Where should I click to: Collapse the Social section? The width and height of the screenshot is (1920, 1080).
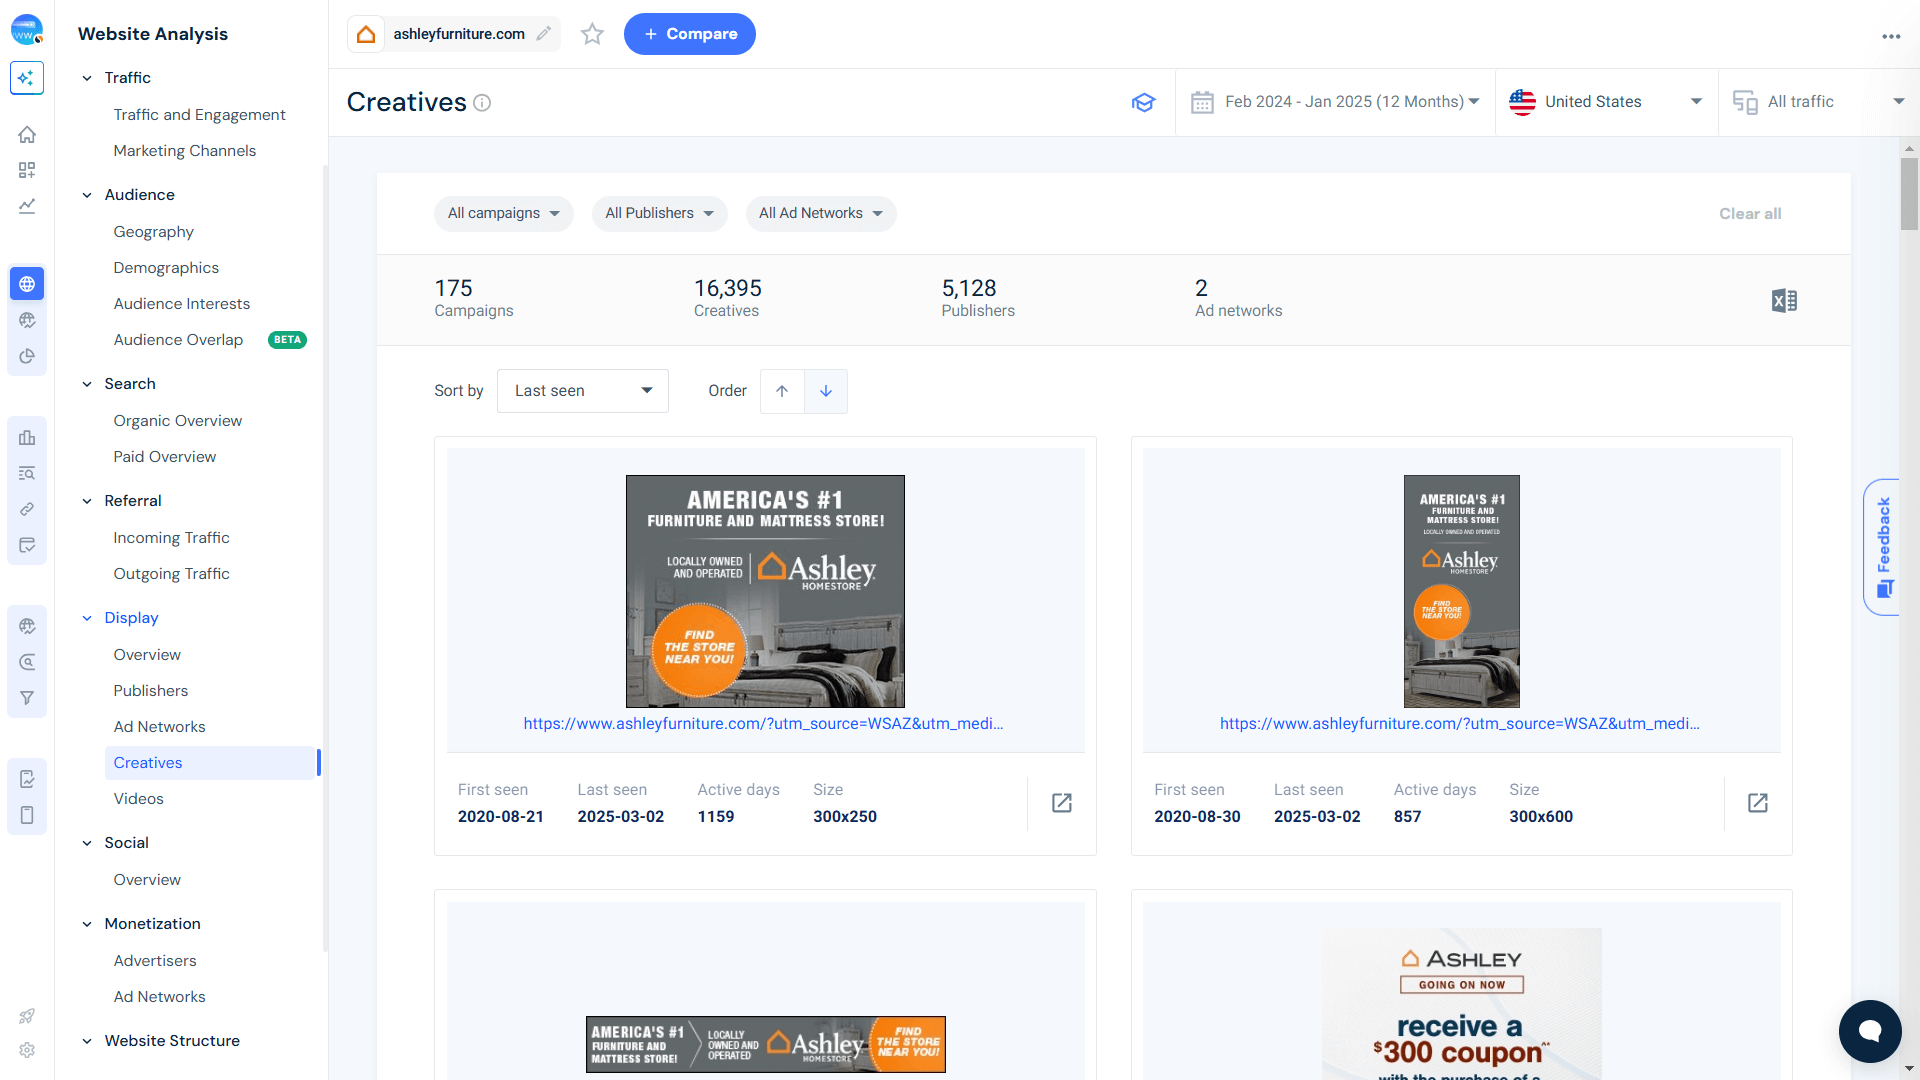[87, 843]
